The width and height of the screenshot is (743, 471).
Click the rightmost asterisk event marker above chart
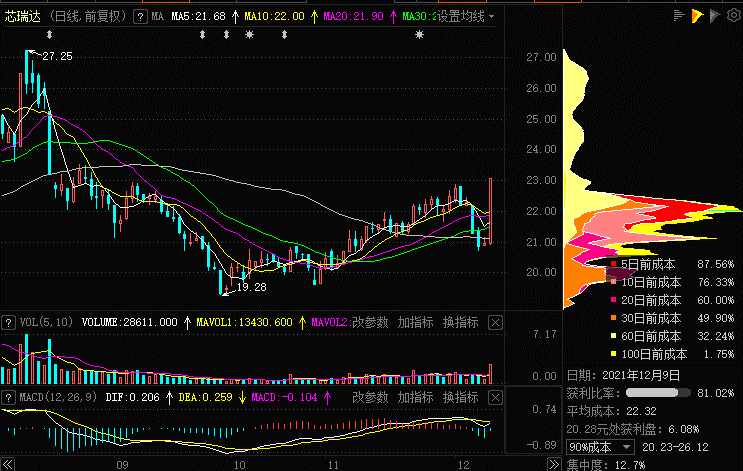pyautogui.click(x=419, y=35)
